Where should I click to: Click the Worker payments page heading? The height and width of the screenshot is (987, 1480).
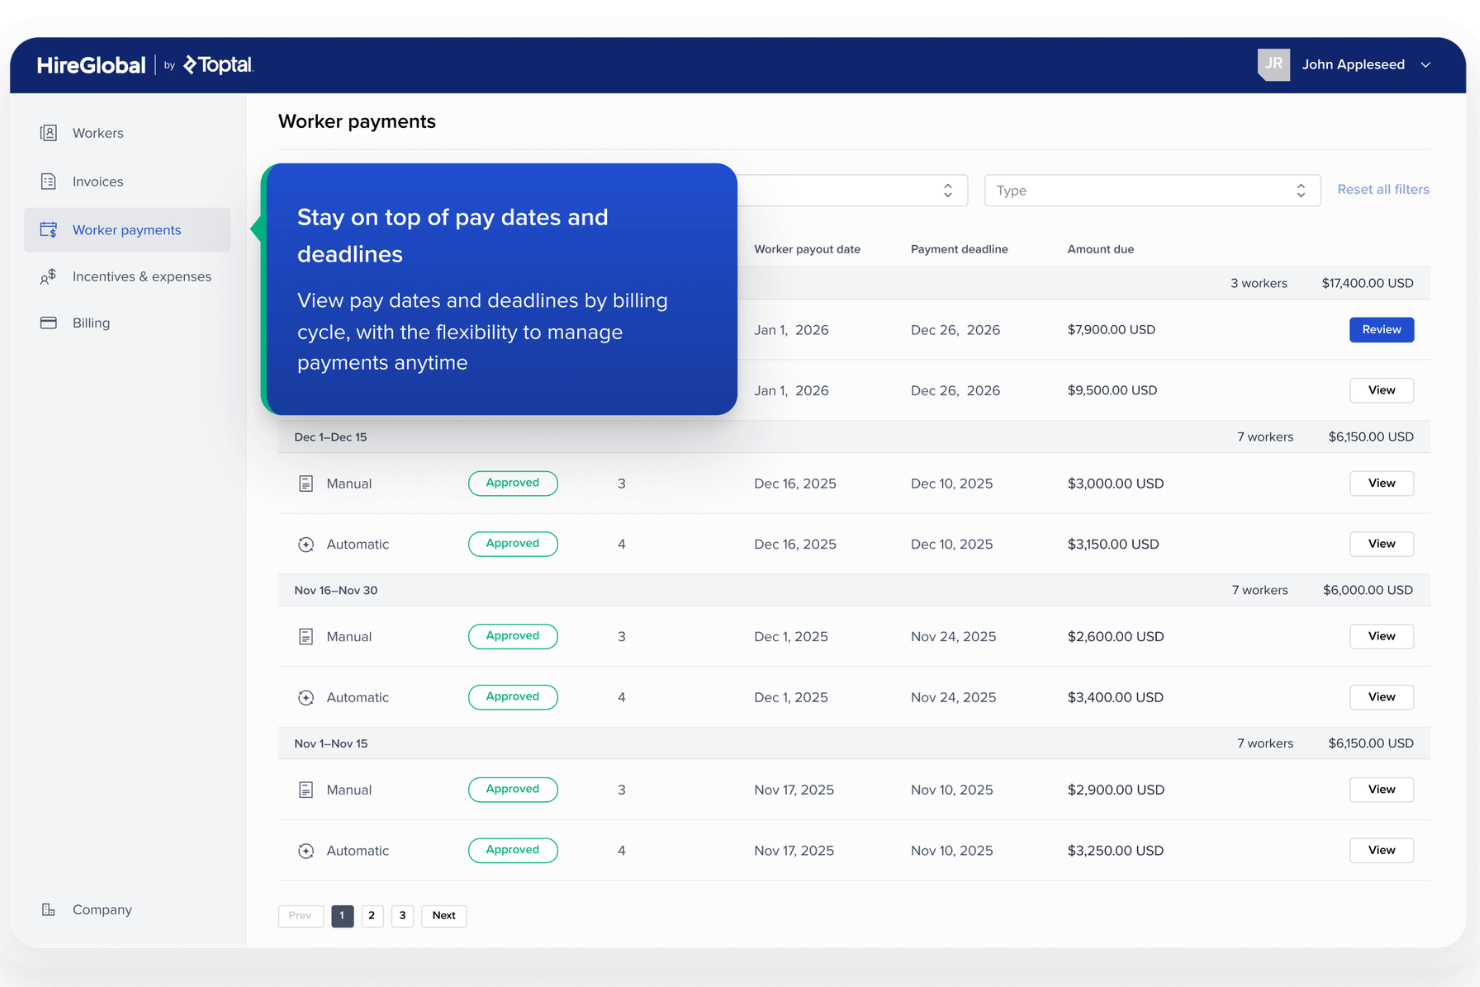point(357,121)
